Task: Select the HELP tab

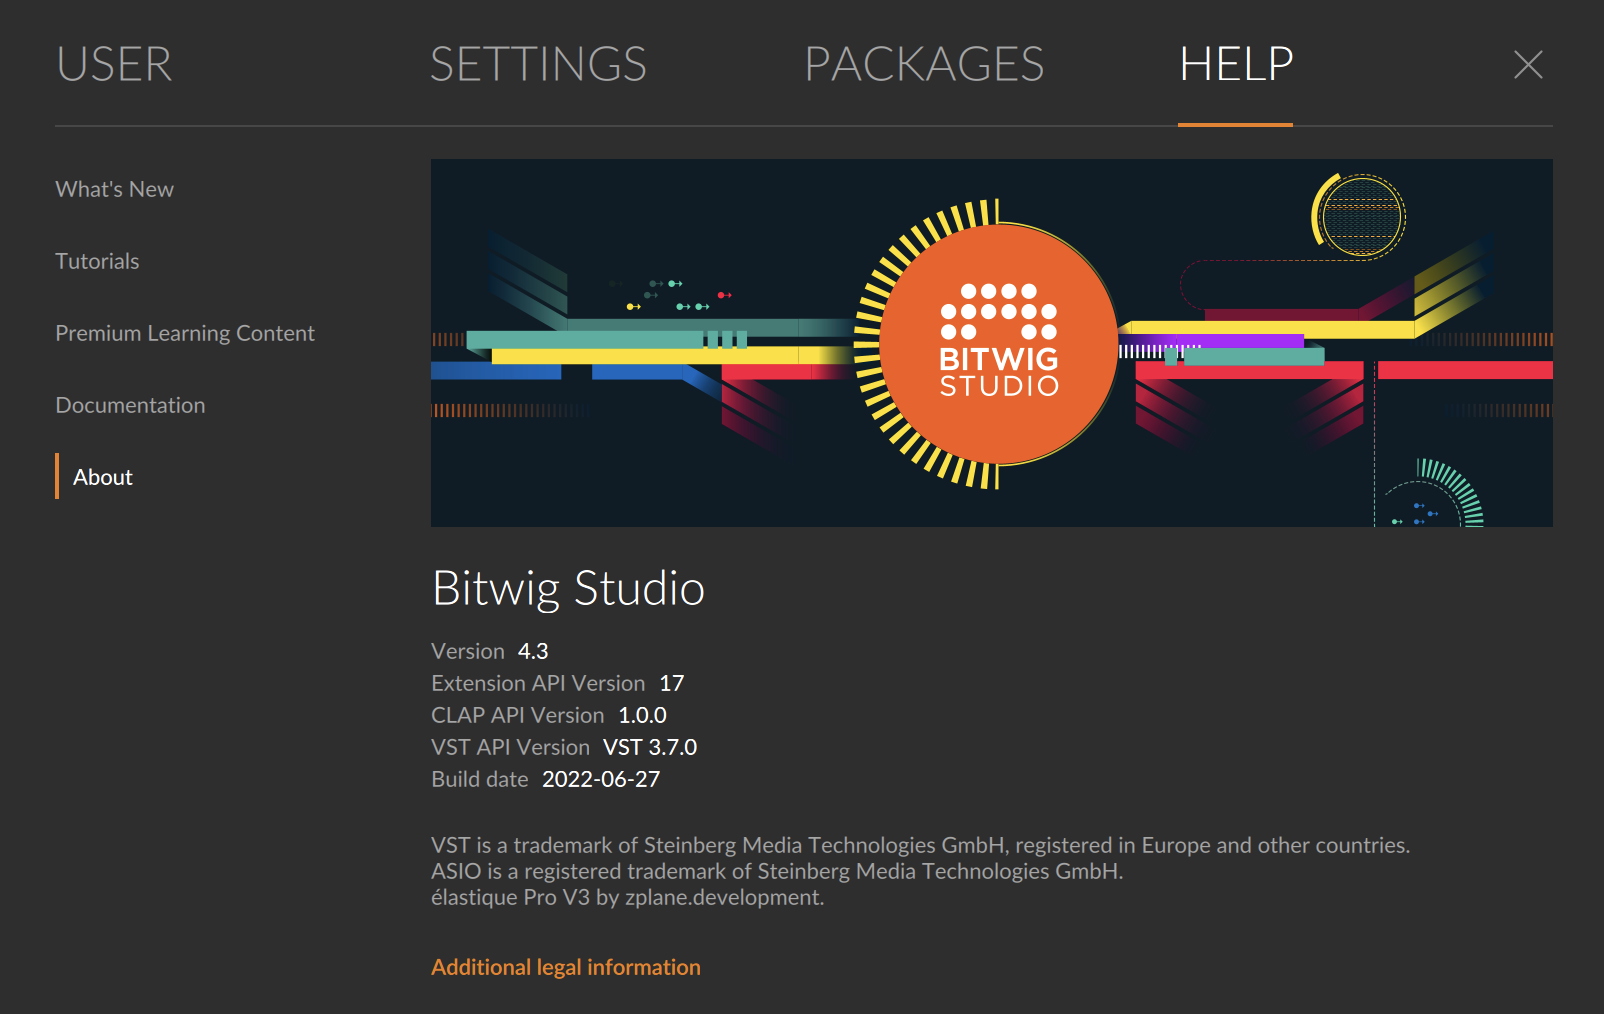Action: point(1236,65)
